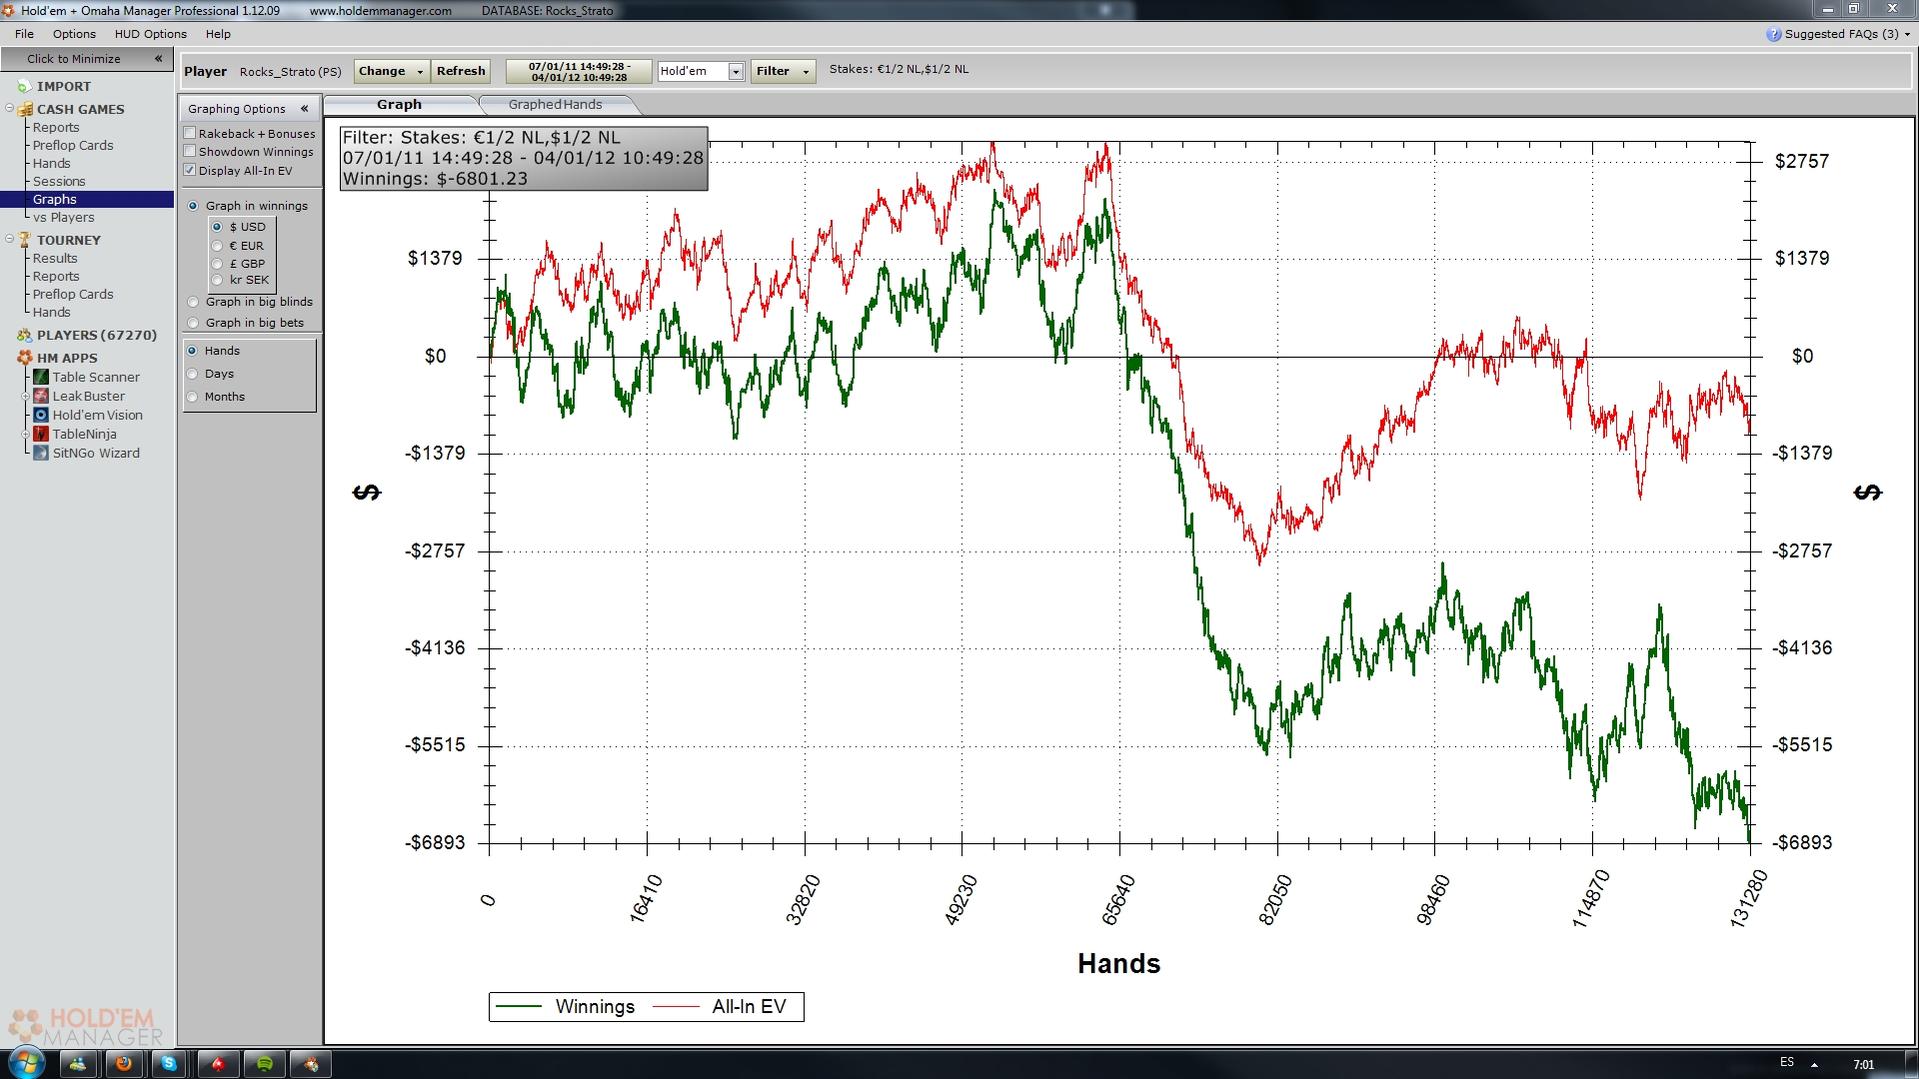Open the Windows Start orb

(x=26, y=1063)
